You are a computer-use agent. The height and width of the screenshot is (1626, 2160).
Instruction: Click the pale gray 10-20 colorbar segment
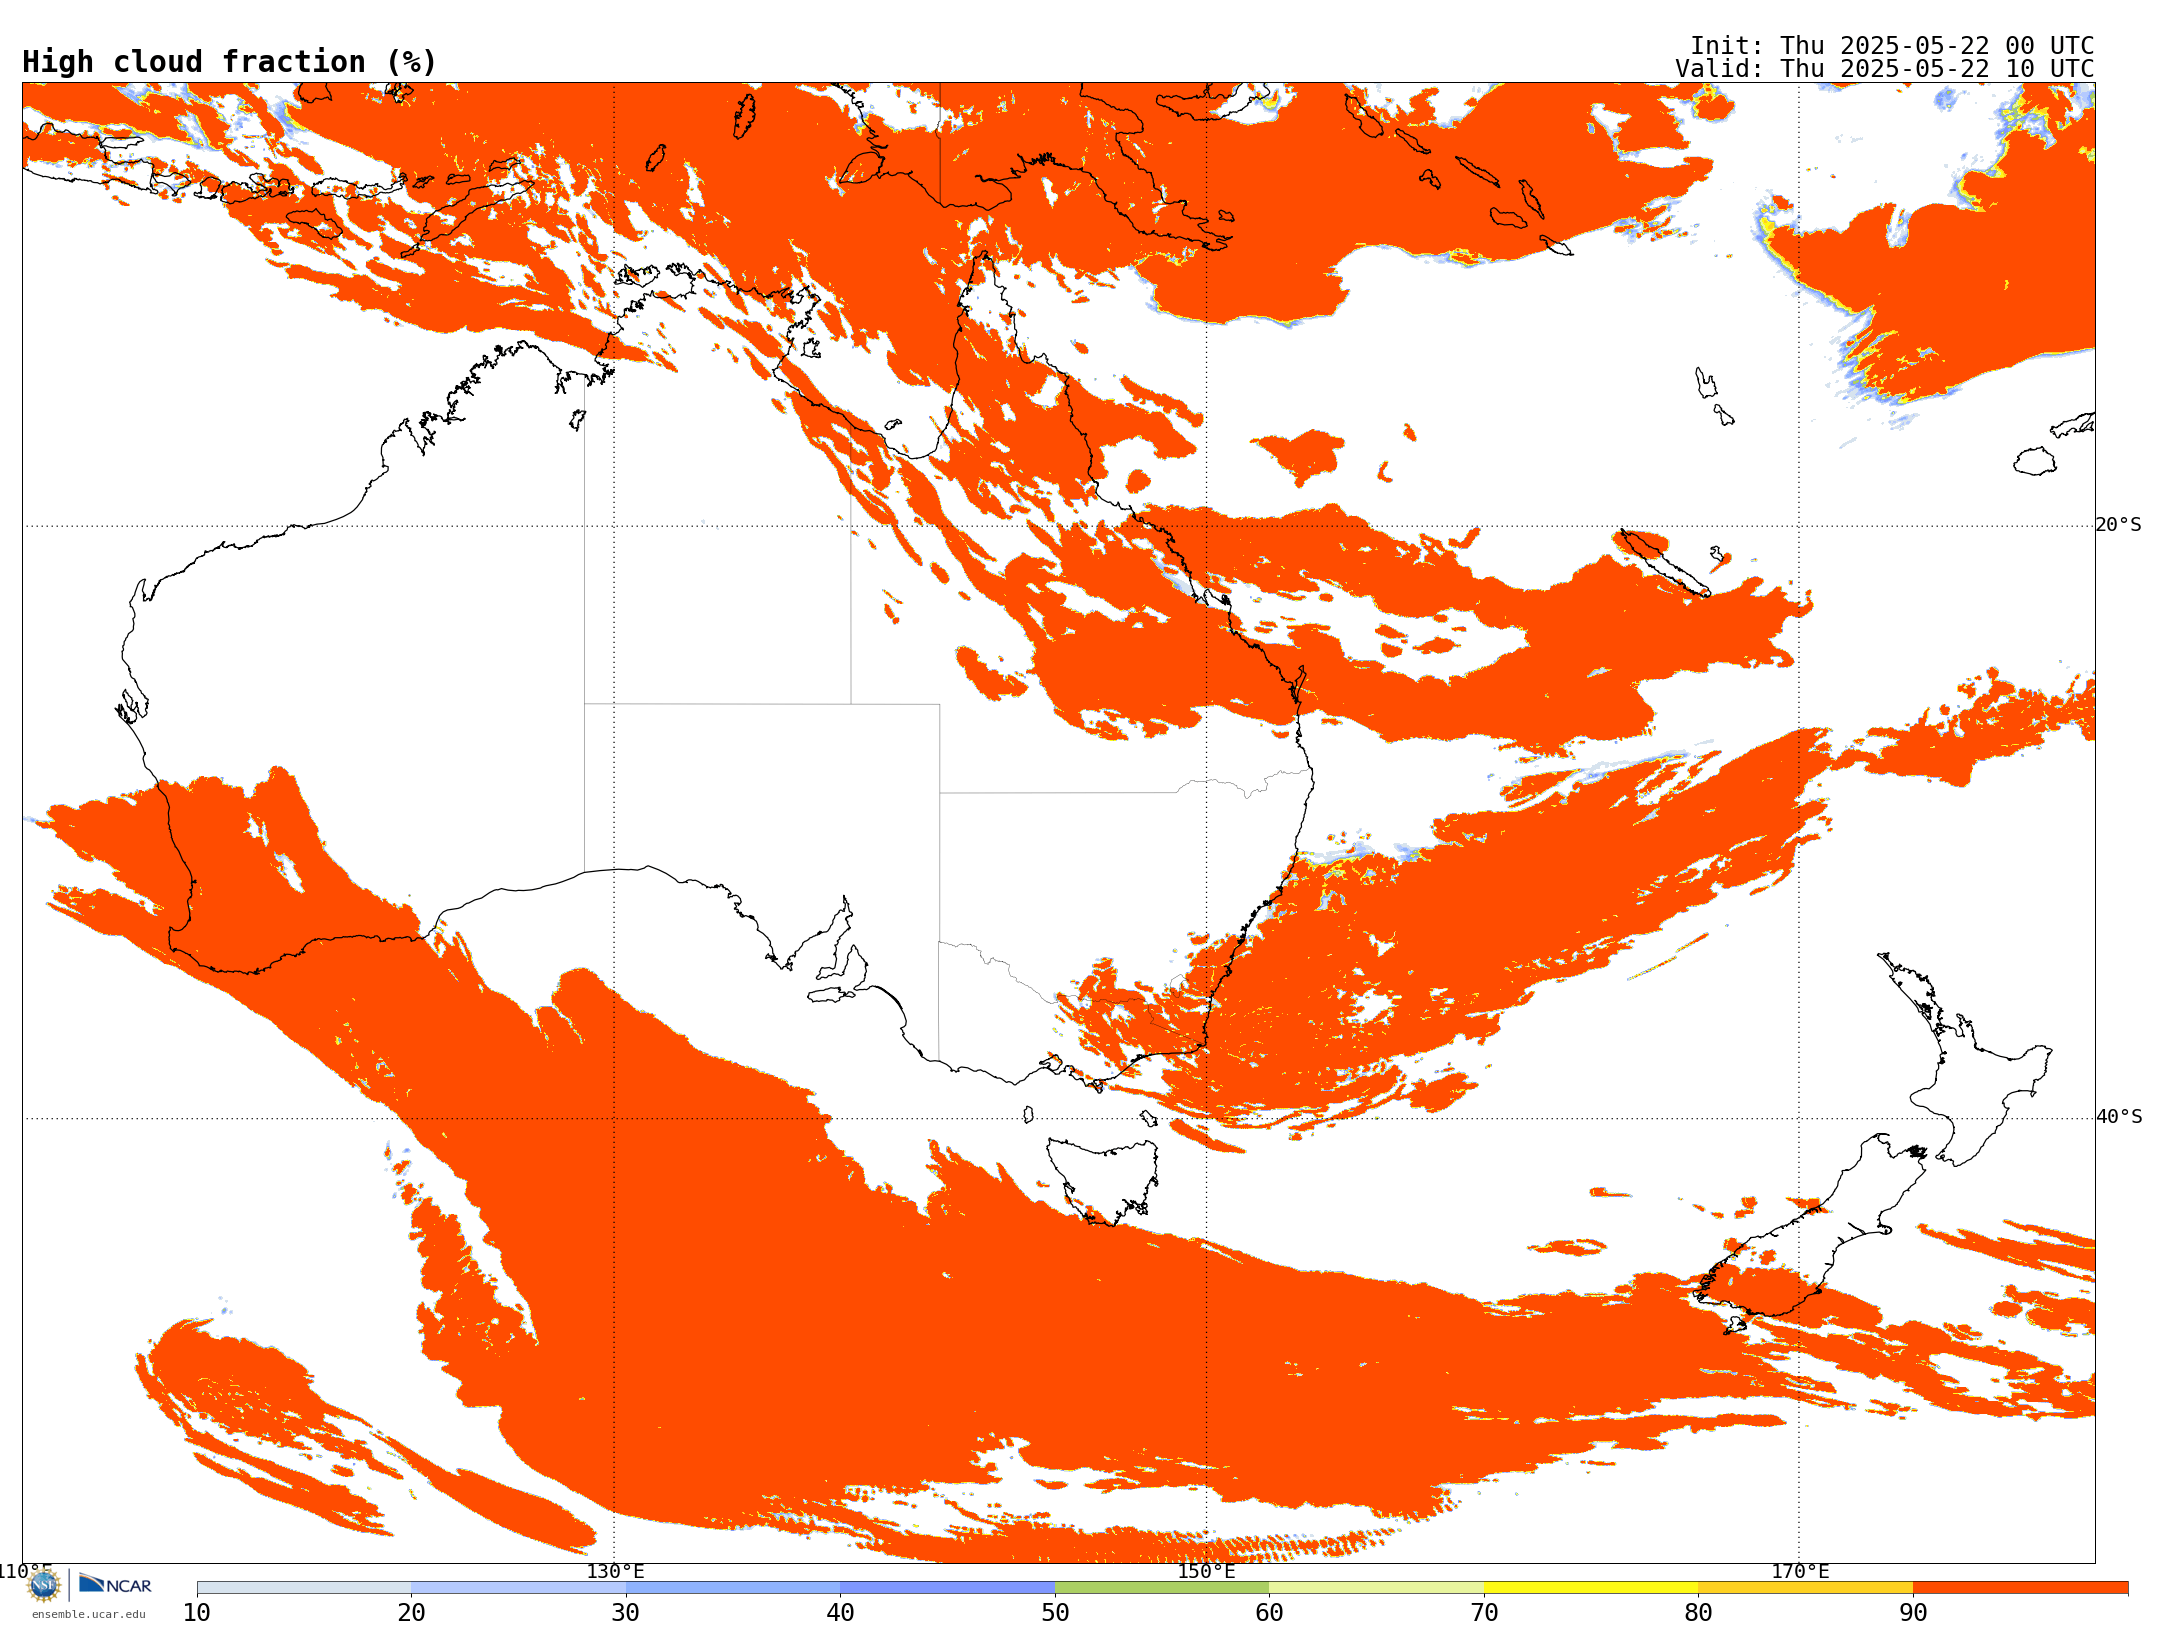(x=304, y=1588)
